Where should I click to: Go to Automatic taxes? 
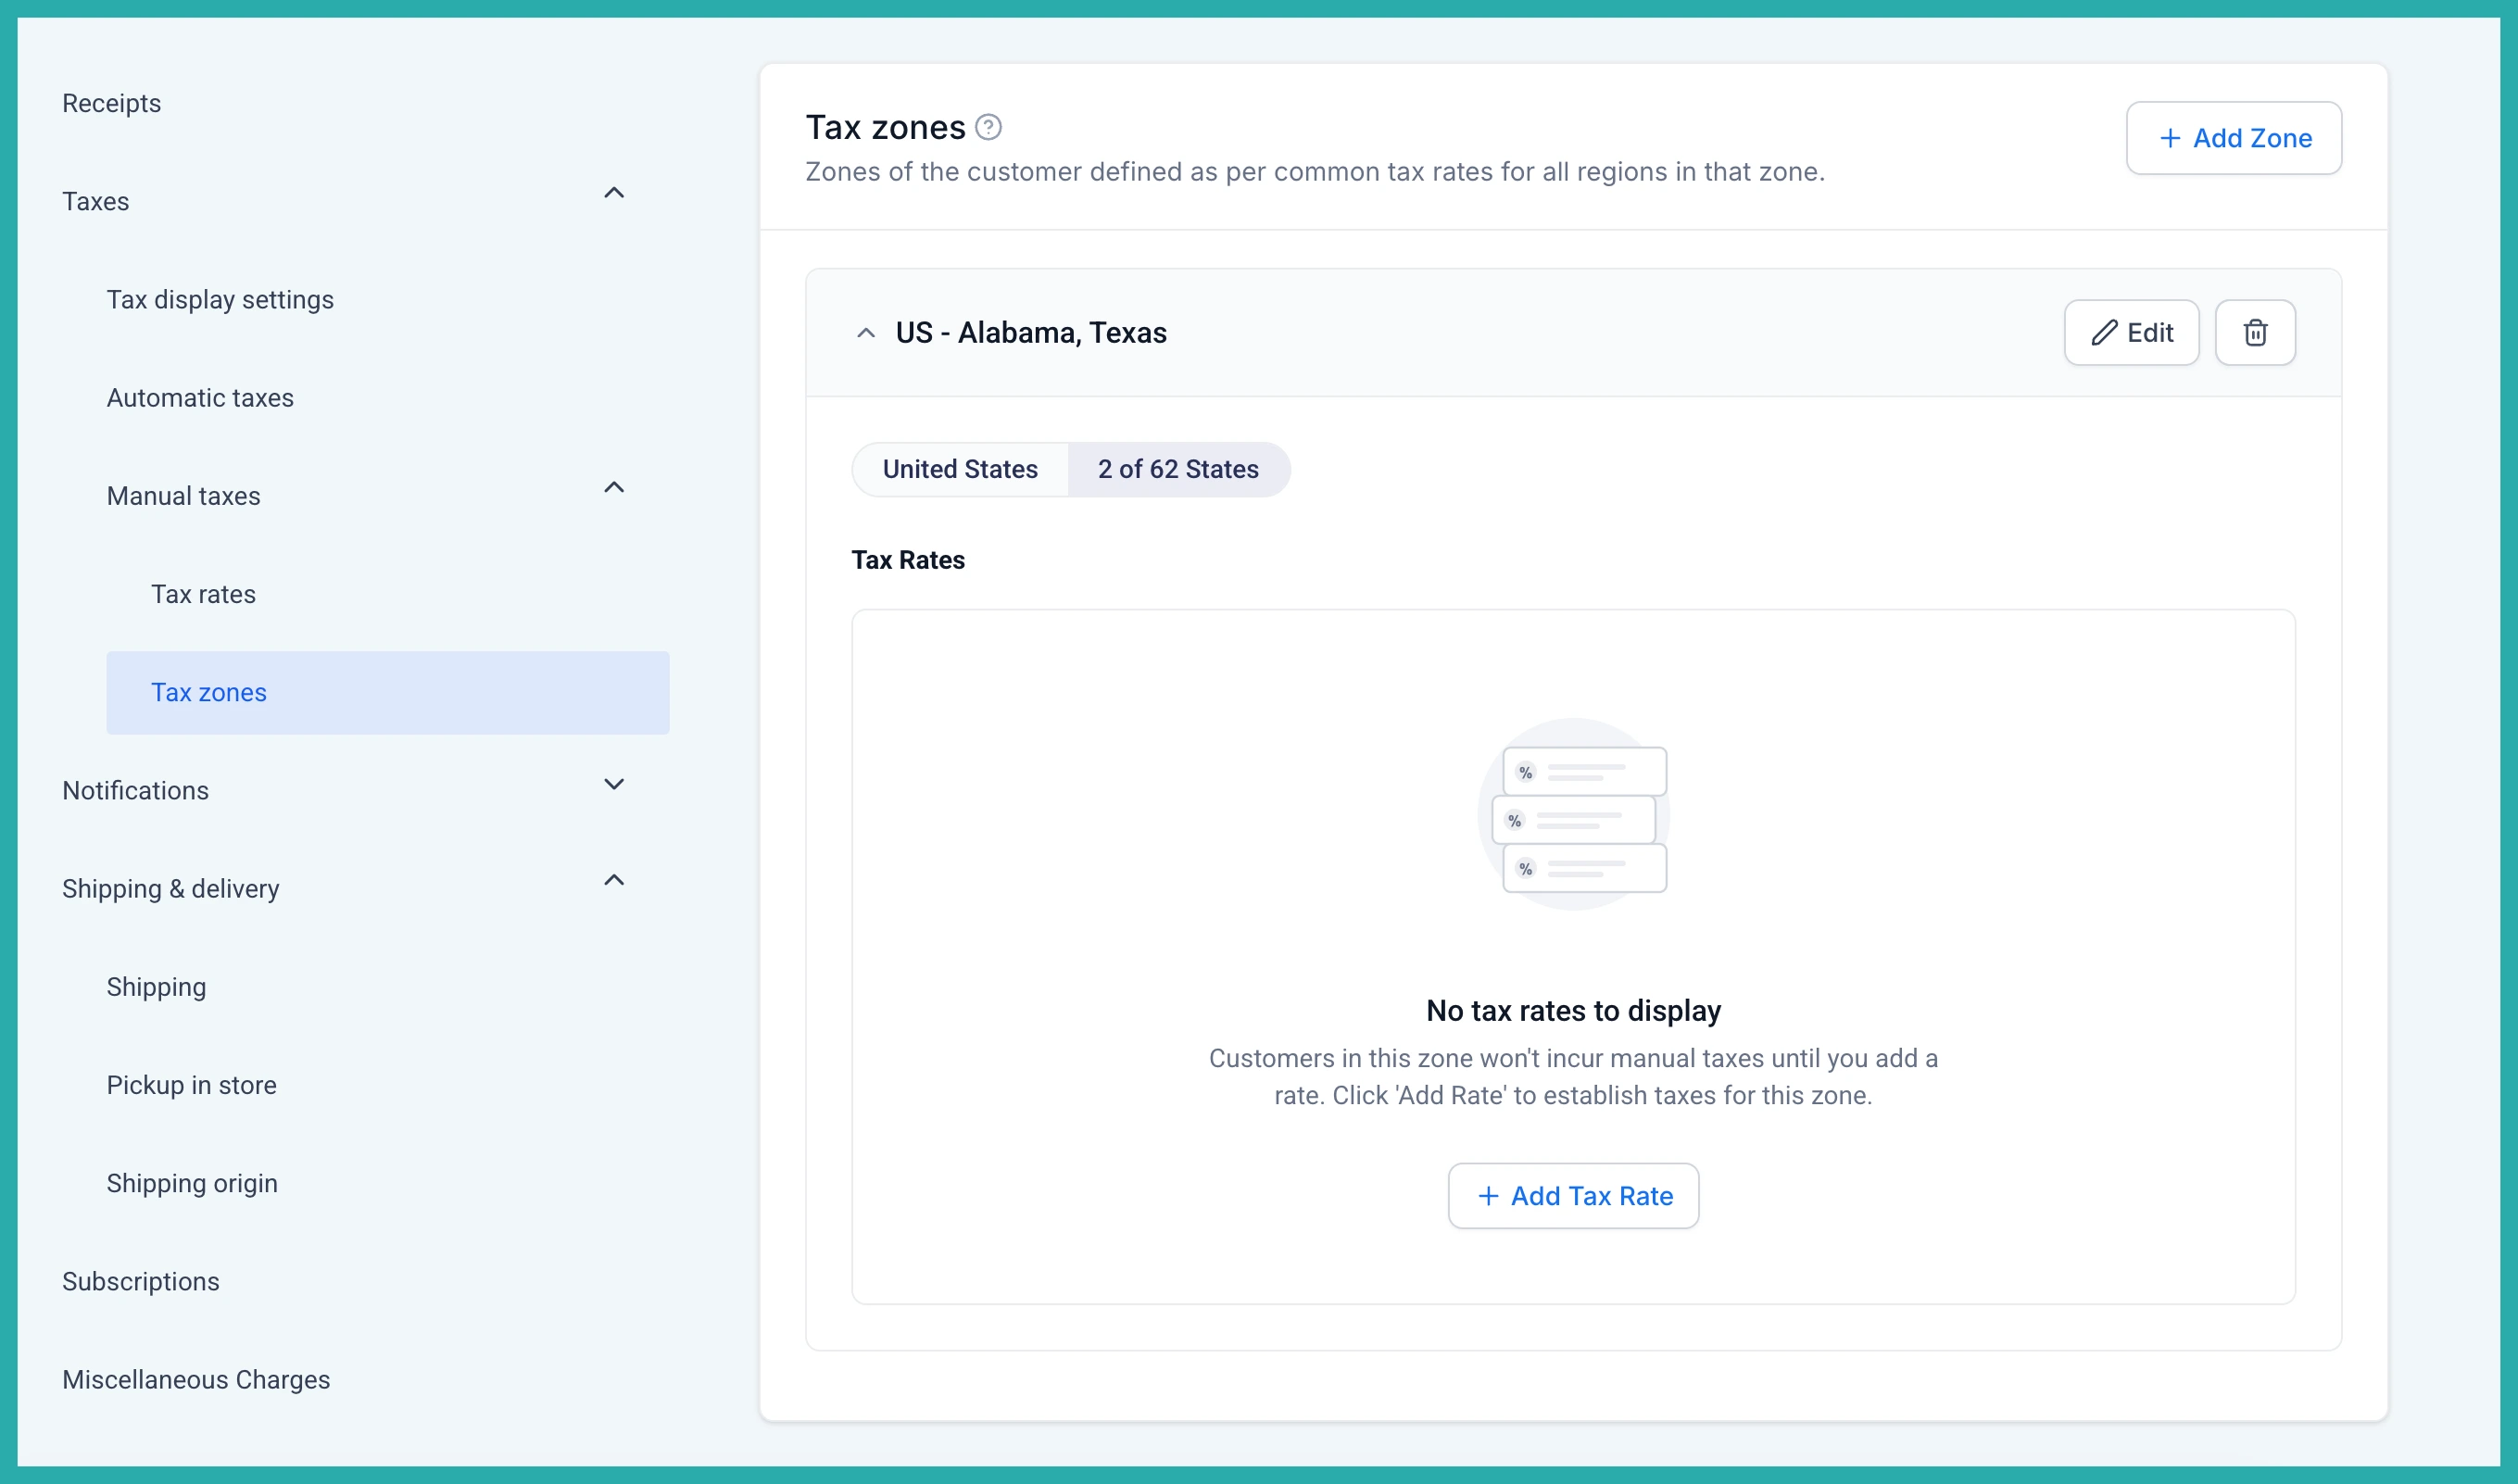200,398
